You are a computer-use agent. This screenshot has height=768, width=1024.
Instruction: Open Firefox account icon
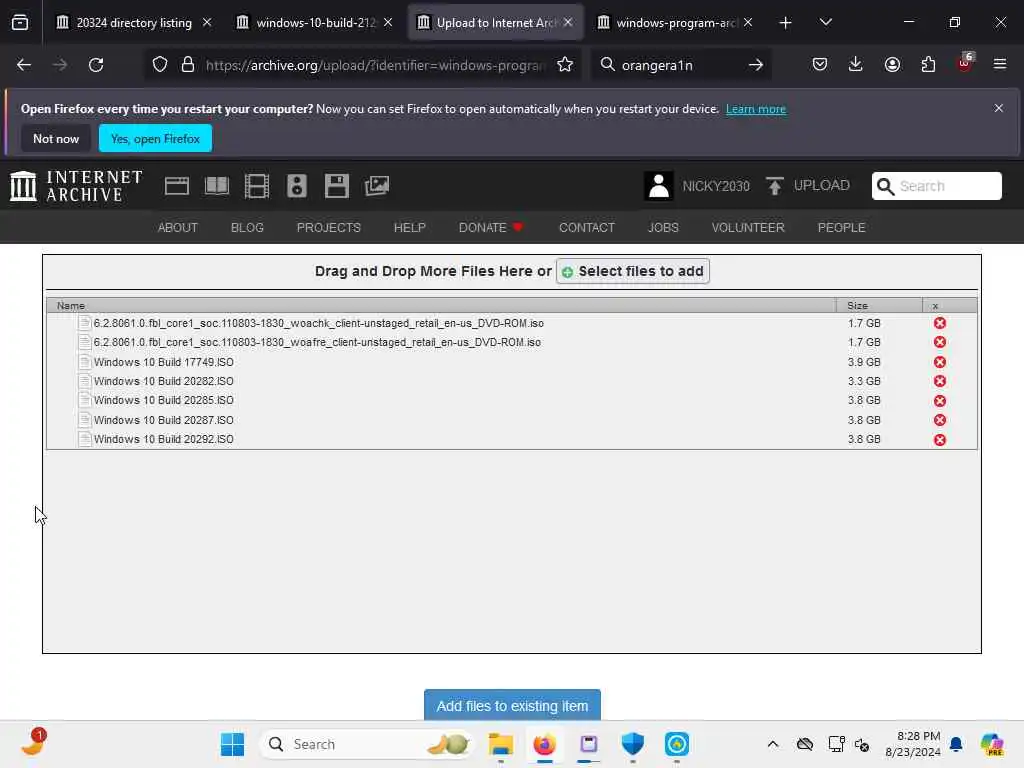pos(892,65)
